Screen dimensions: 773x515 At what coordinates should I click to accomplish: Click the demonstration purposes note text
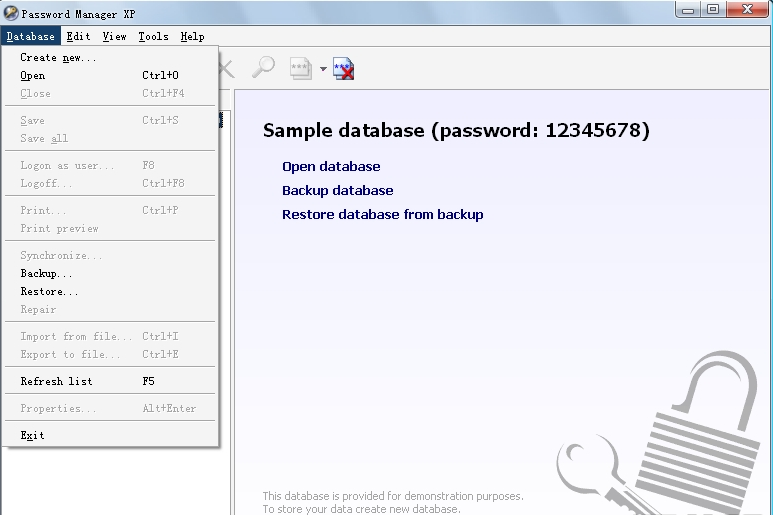[x=393, y=502]
